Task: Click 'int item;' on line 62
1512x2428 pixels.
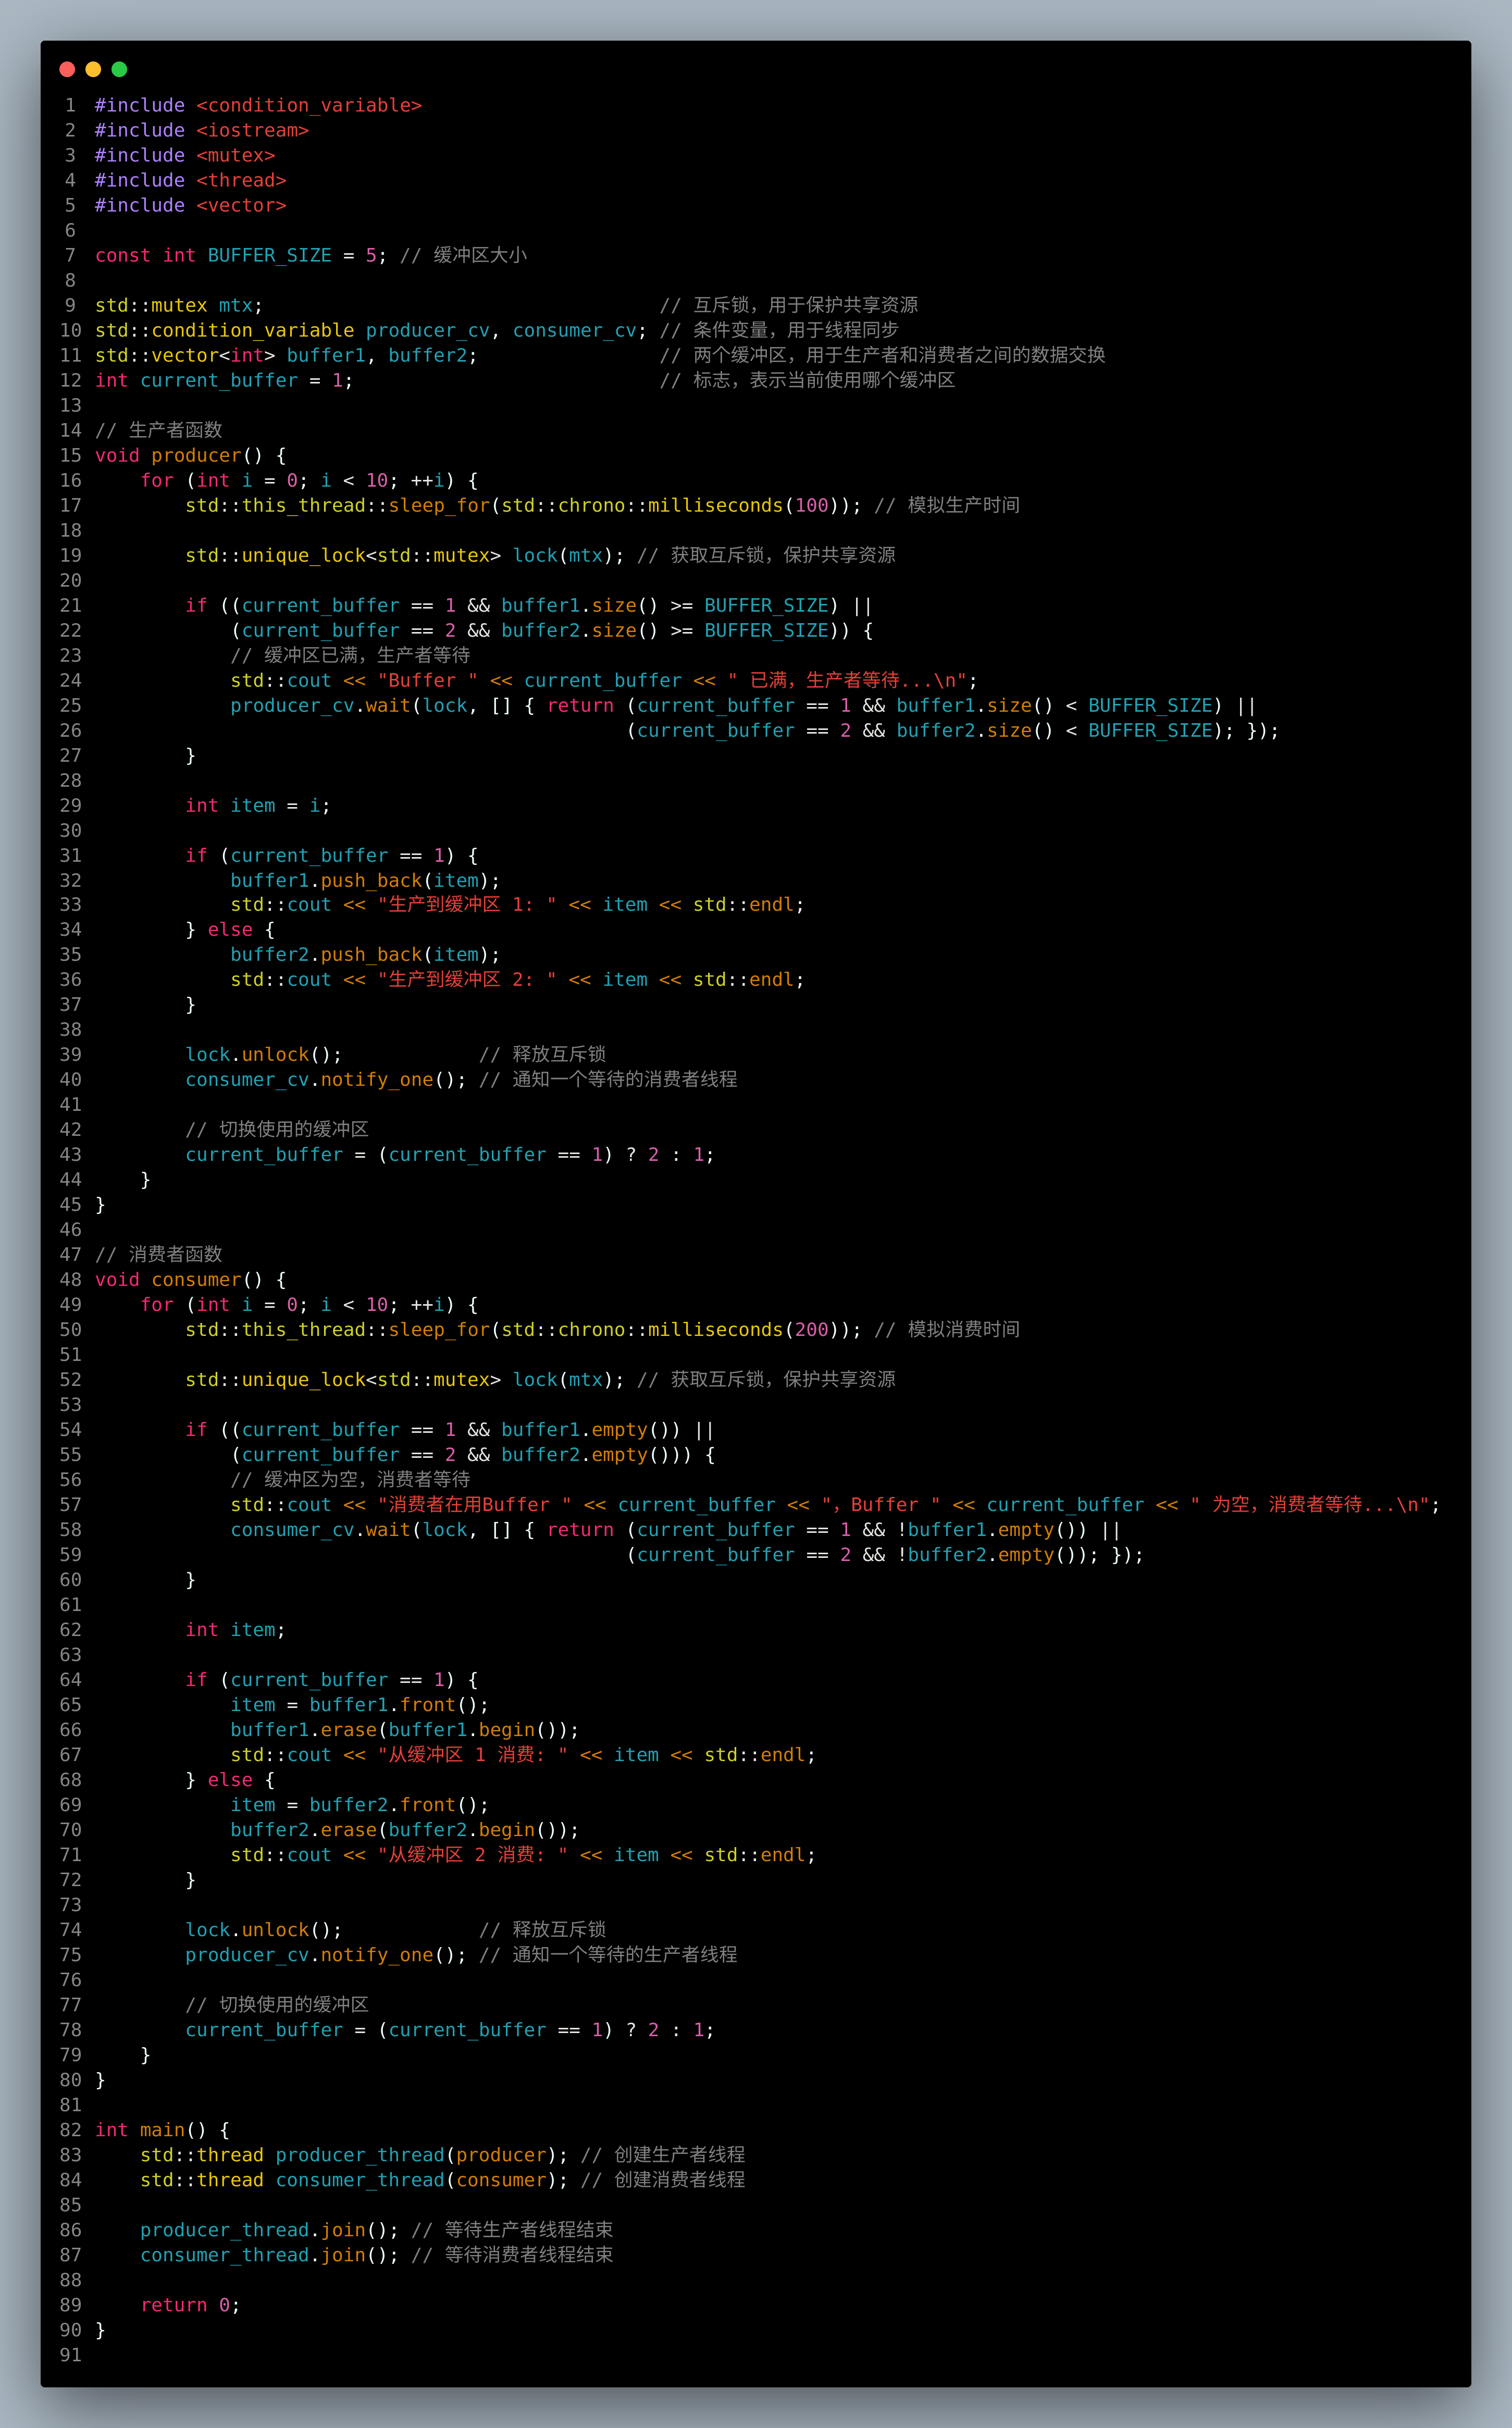Action: click(235, 1629)
